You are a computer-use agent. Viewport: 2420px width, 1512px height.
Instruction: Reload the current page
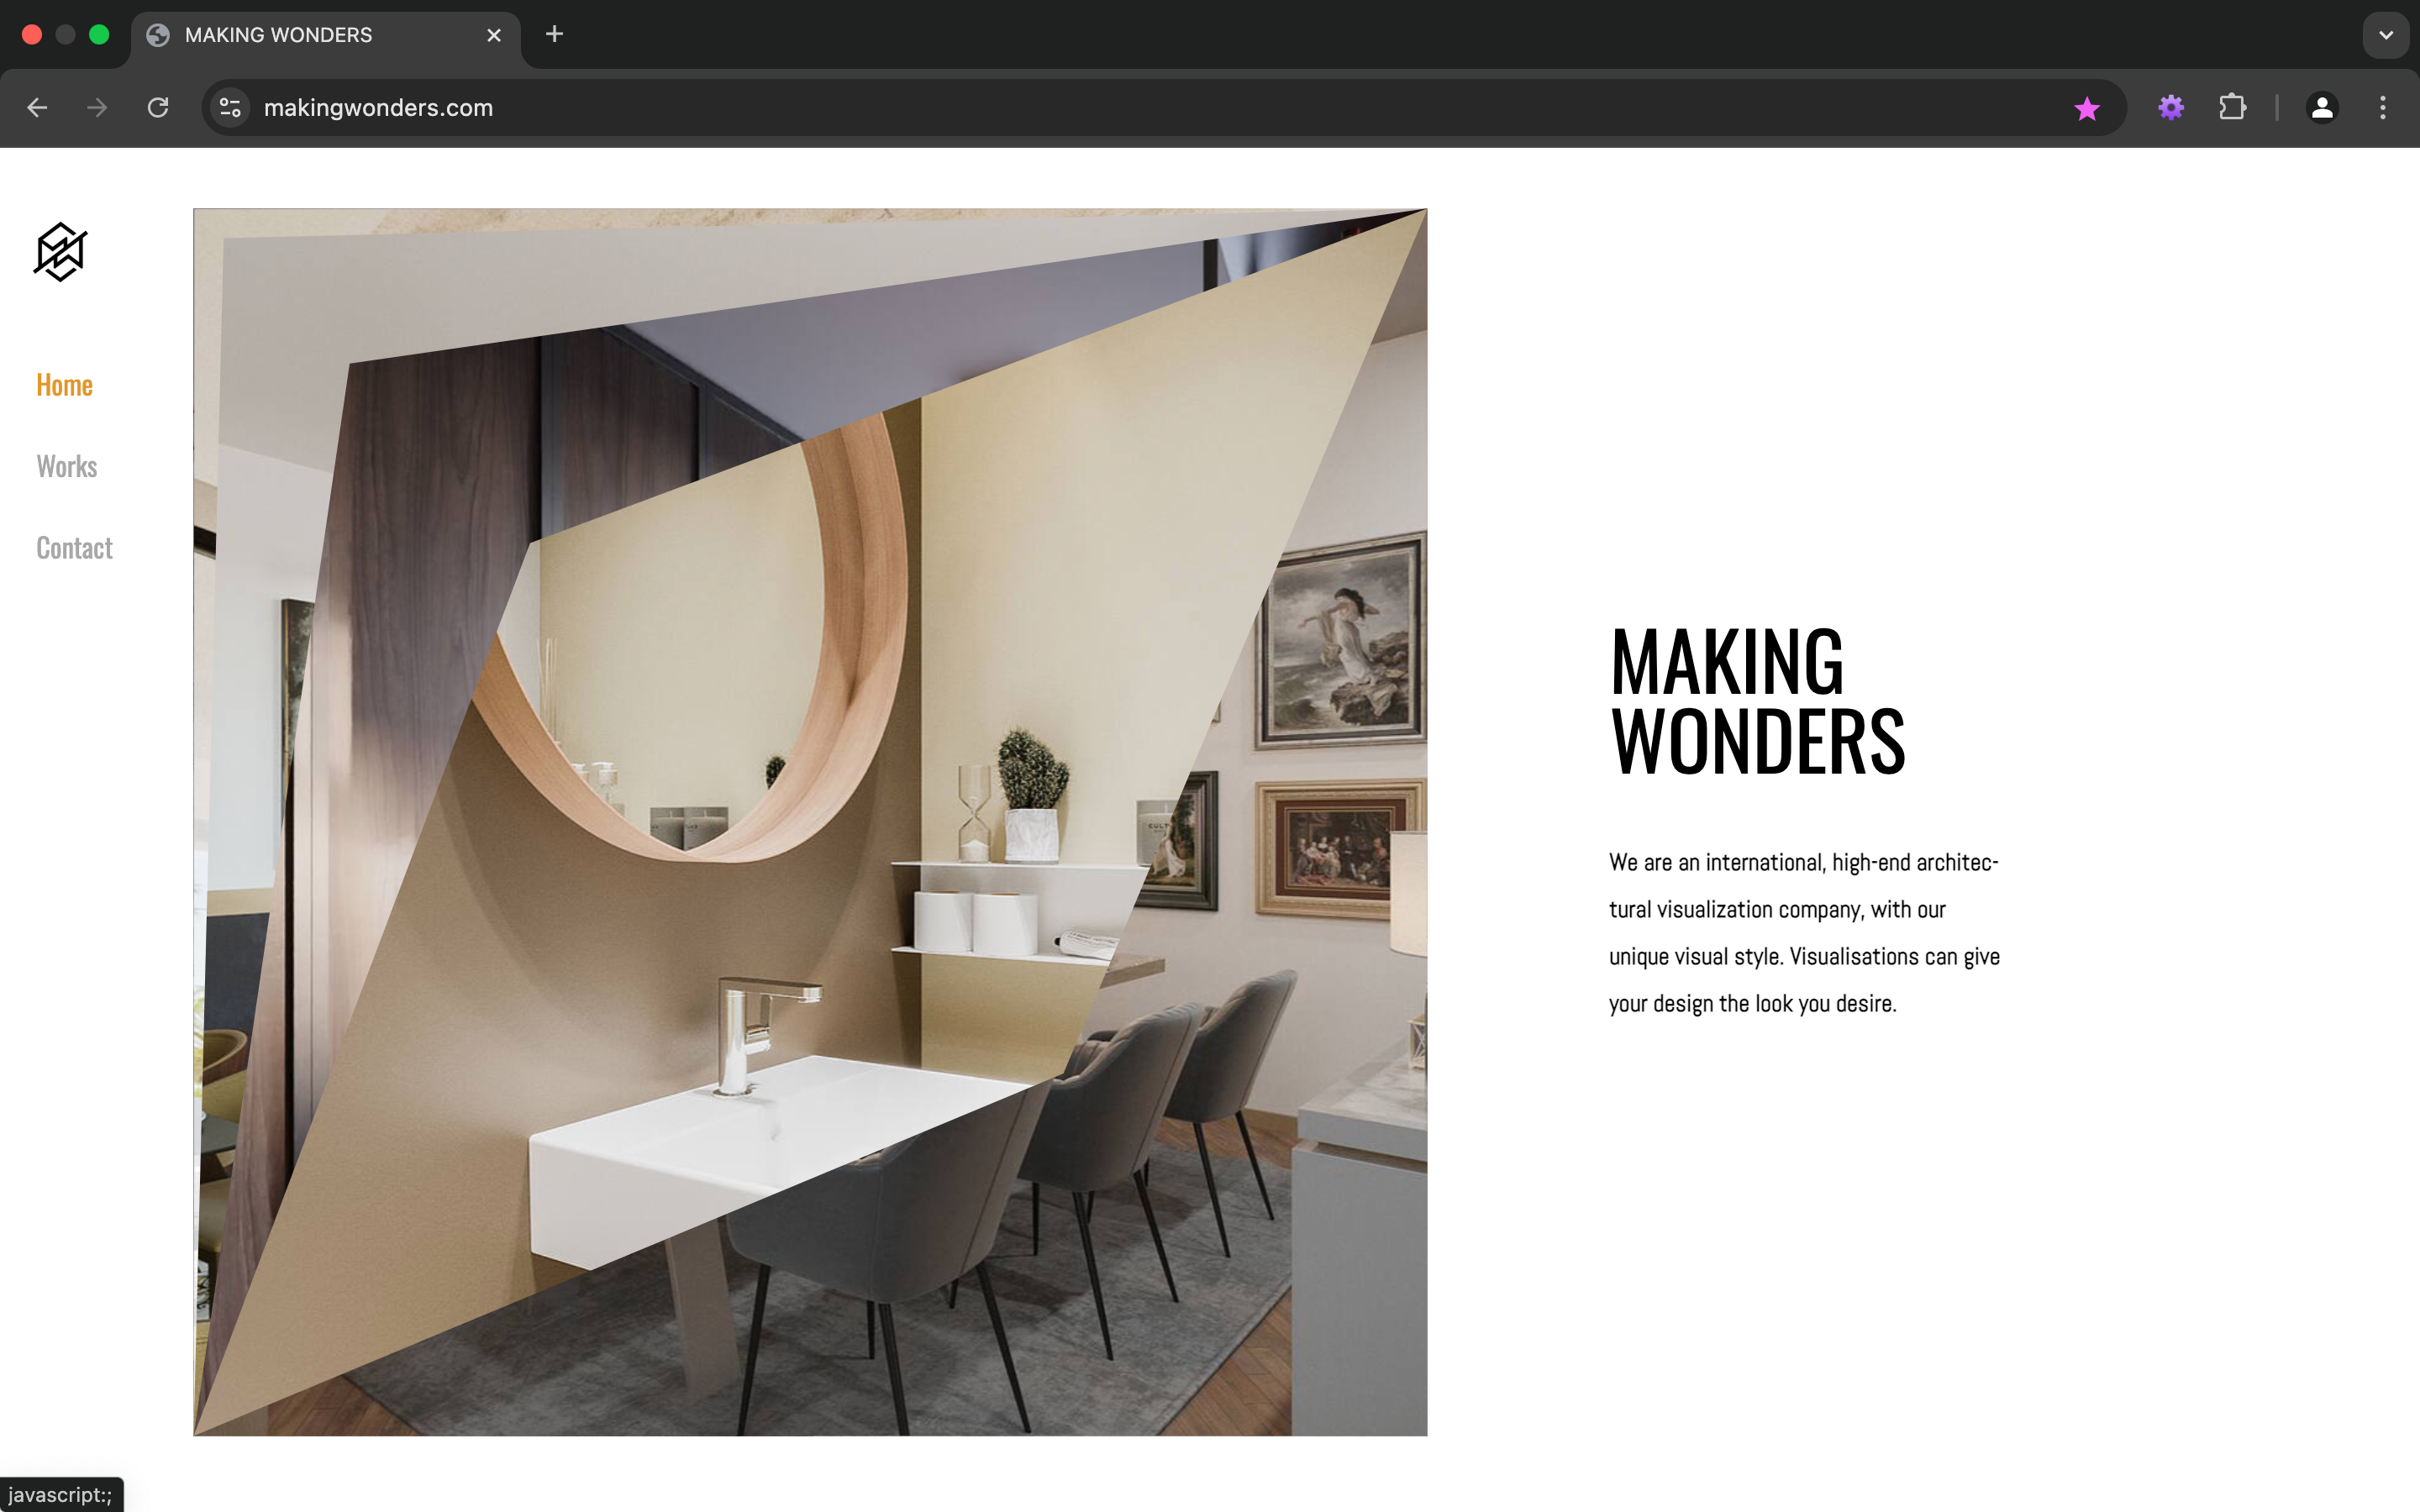158,108
